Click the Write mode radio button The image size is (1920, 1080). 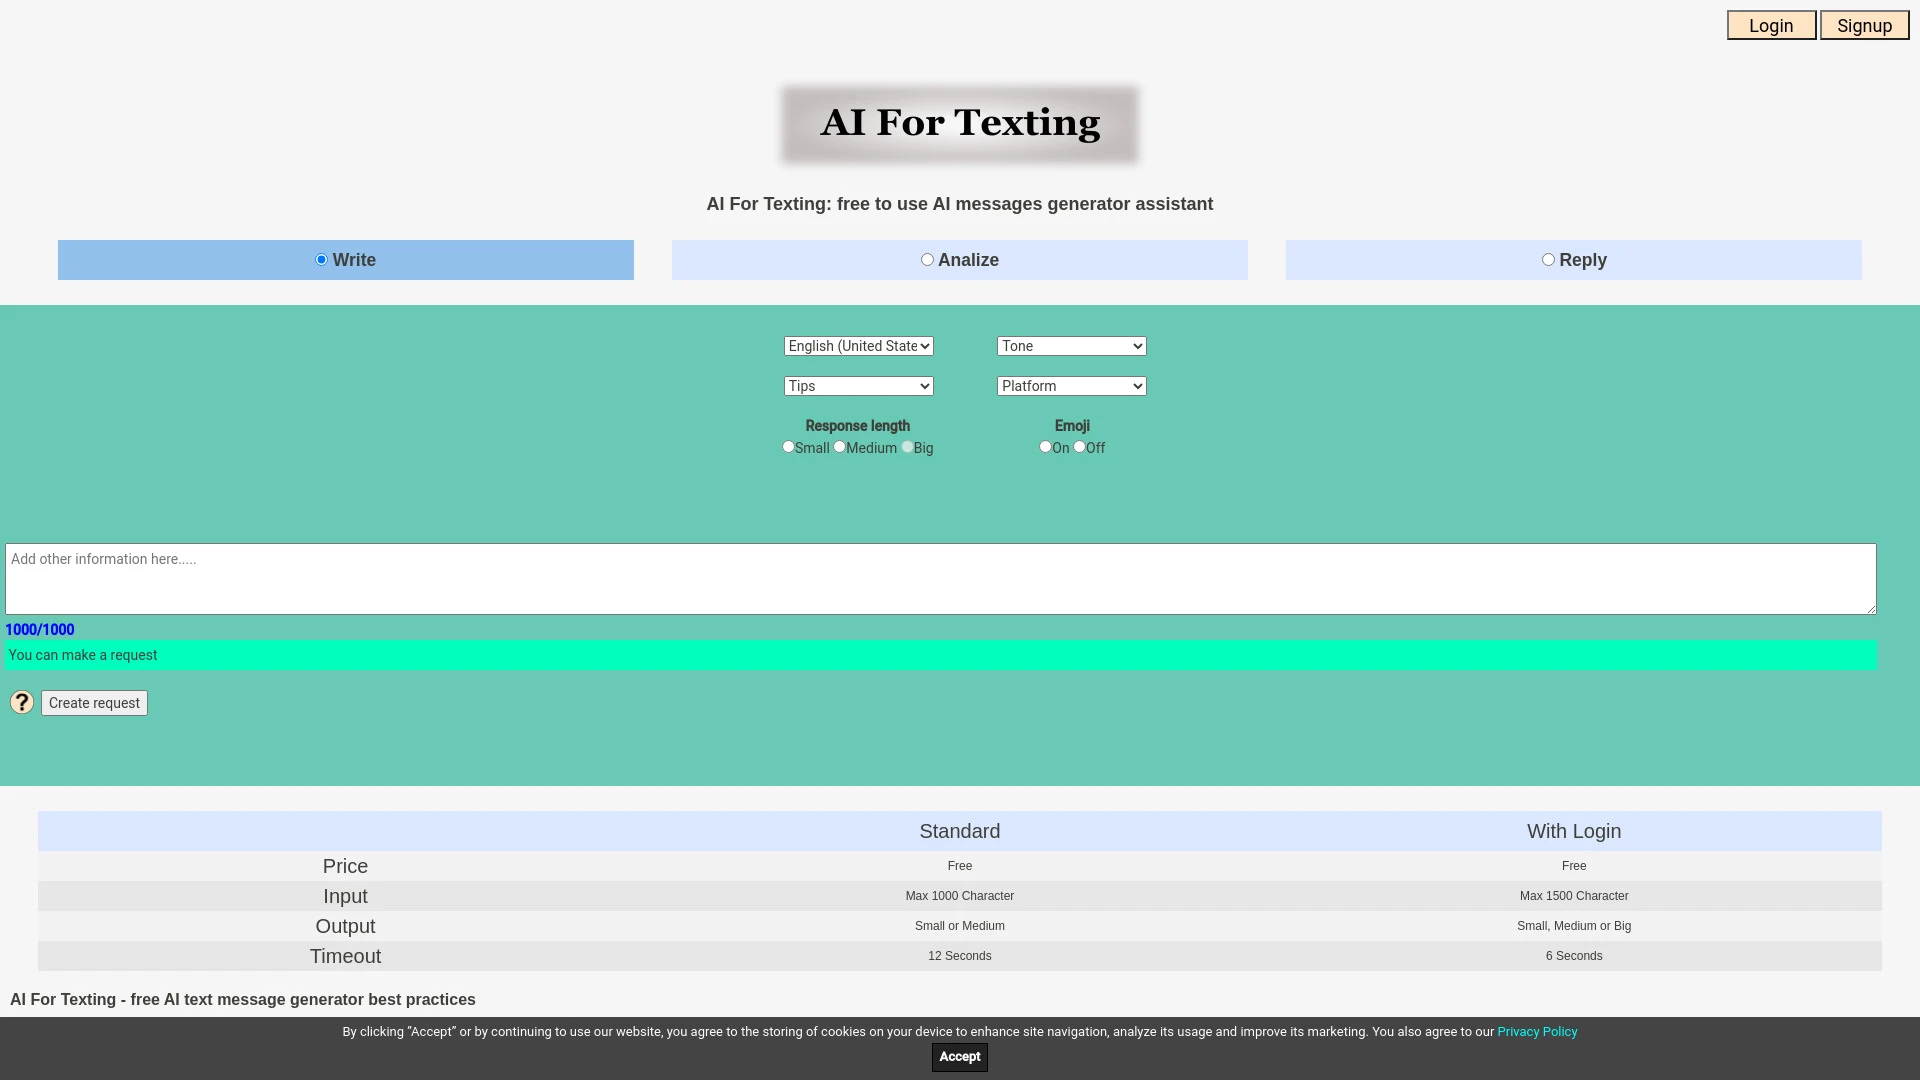(x=320, y=258)
